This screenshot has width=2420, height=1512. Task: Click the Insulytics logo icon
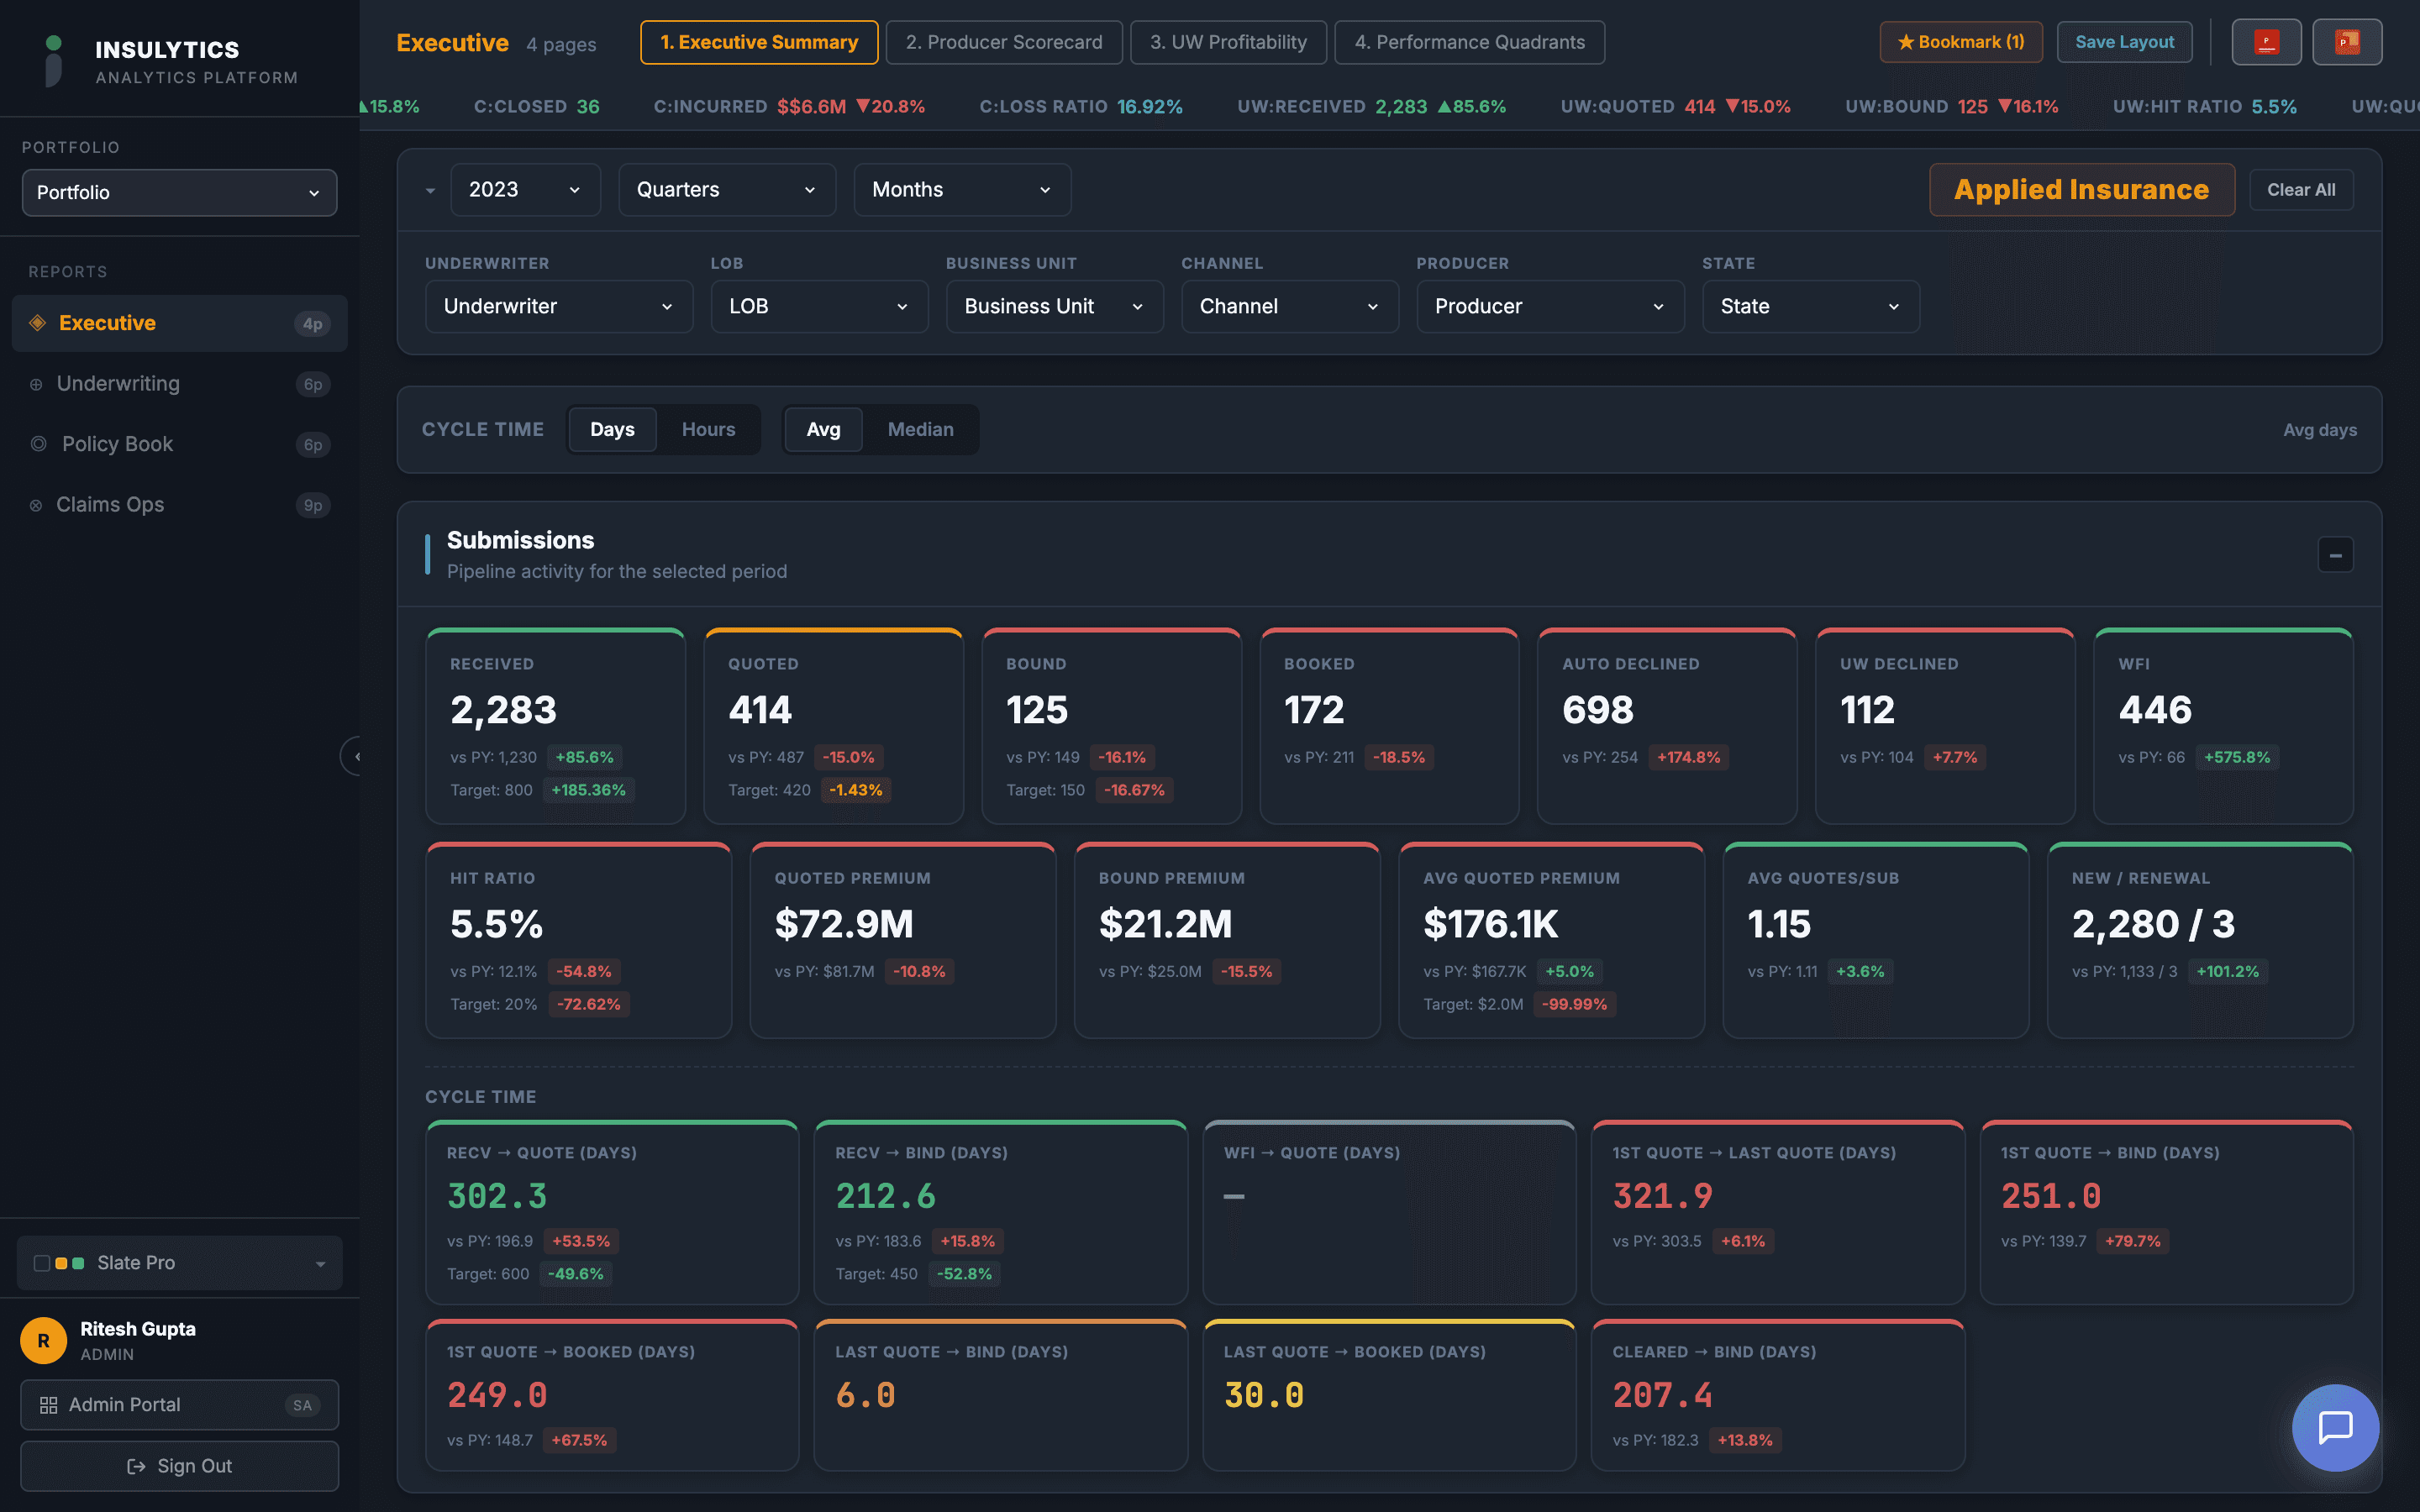(x=54, y=61)
